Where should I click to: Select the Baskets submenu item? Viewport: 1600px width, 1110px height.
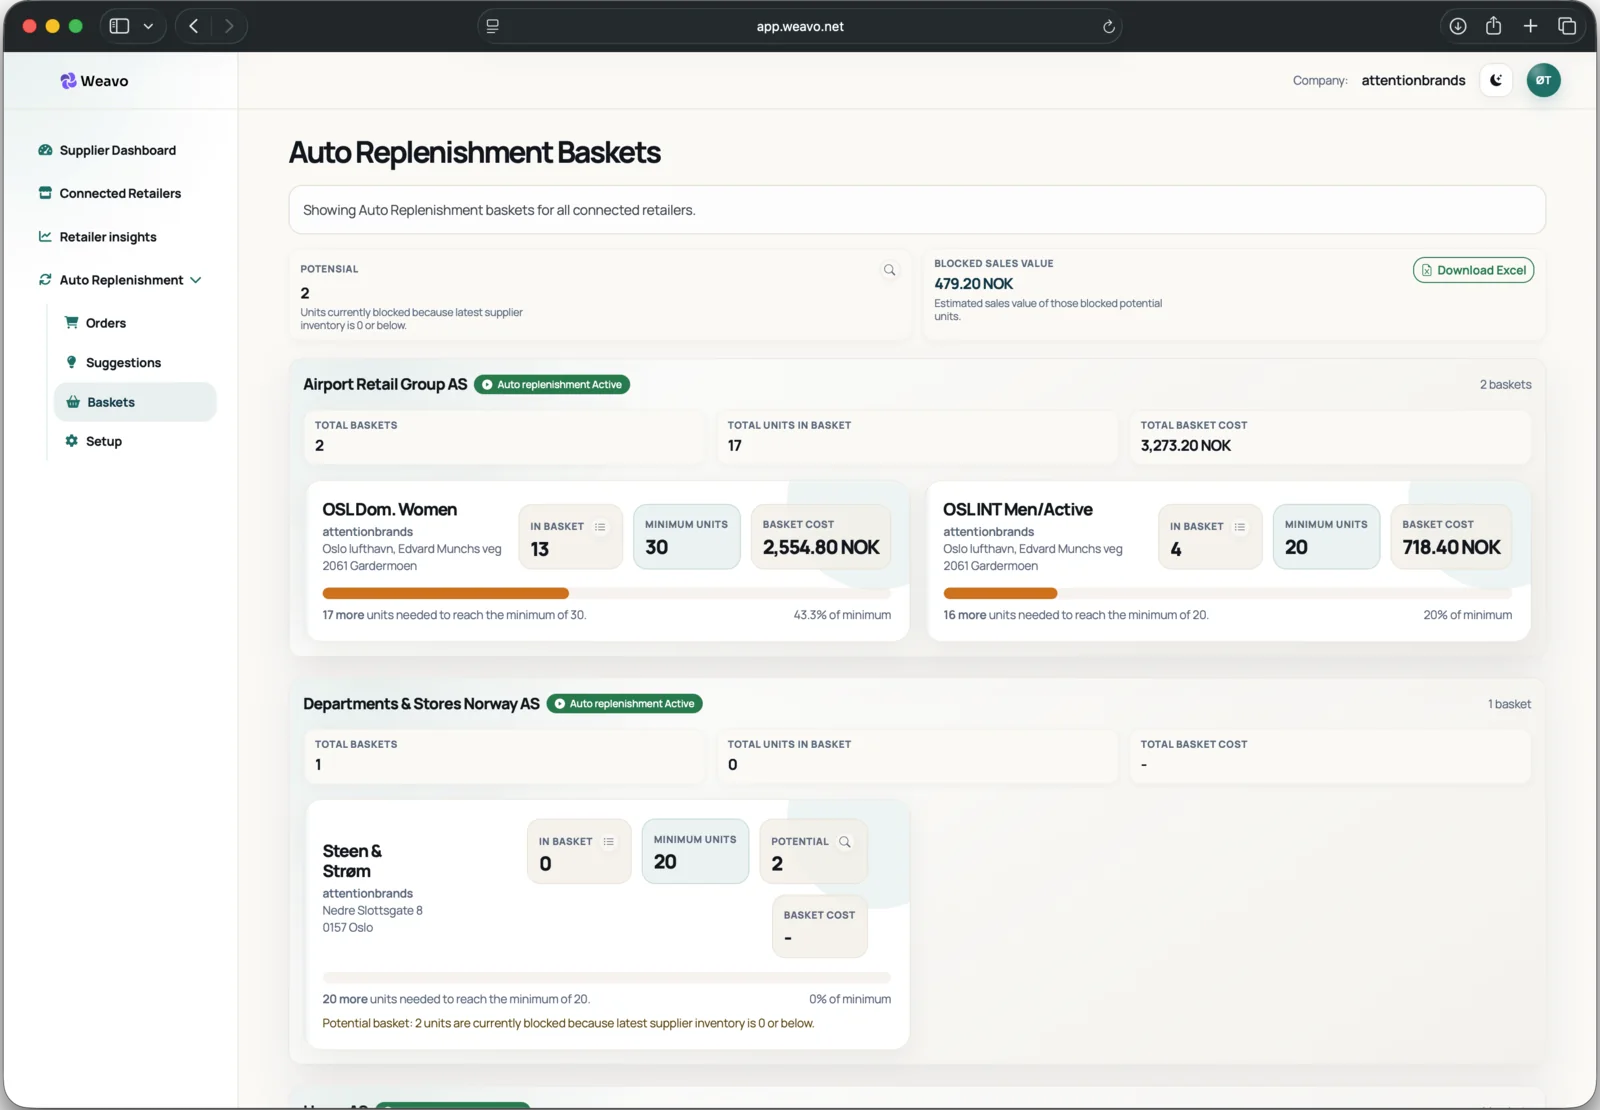[135, 402]
